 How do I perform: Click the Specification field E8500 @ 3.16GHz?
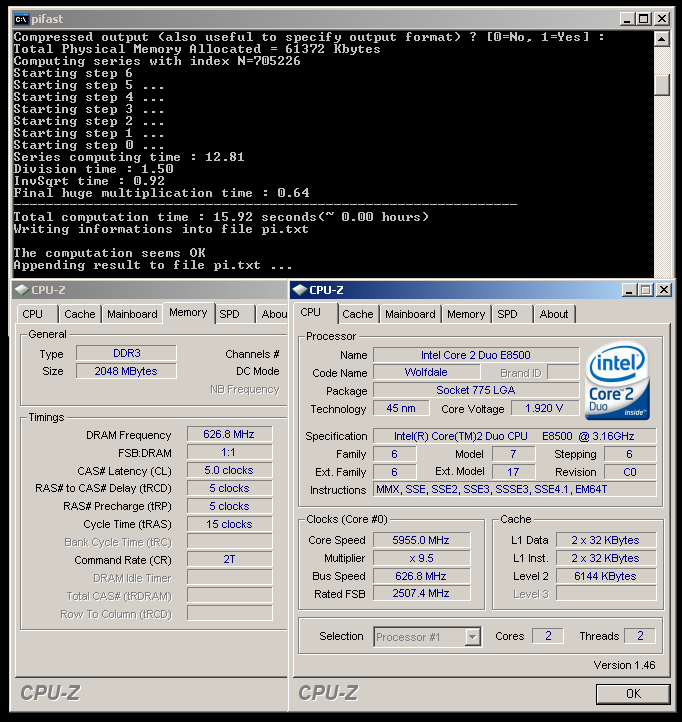pos(514,436)
